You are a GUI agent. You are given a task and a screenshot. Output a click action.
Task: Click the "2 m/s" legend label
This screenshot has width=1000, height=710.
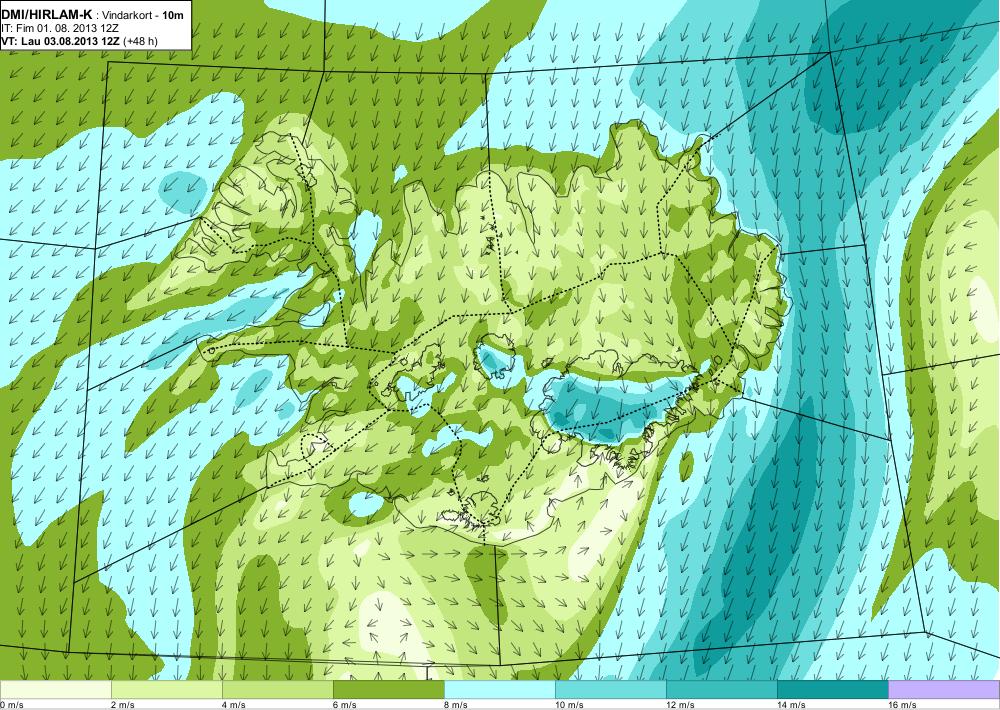(x=122, y=705)
